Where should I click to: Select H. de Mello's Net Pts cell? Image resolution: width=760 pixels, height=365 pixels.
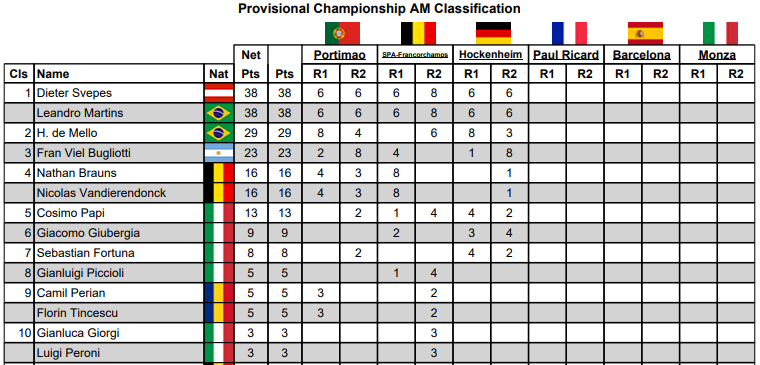[x=251, y=133]
